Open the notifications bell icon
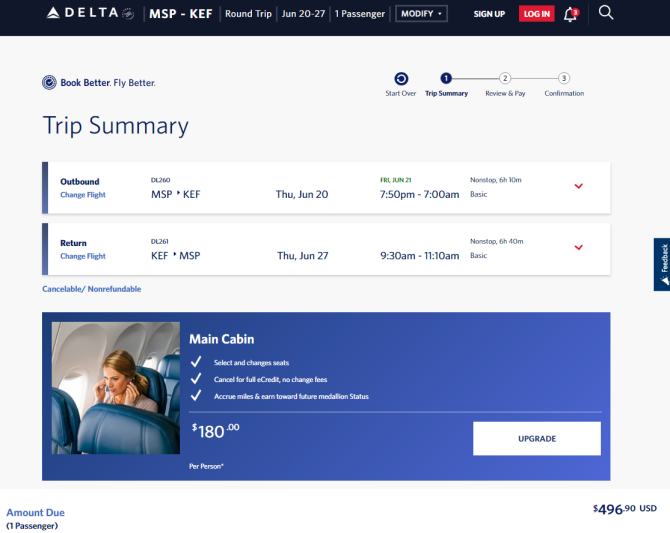This screenshot has width=670, height=533. tap(571, 14)
